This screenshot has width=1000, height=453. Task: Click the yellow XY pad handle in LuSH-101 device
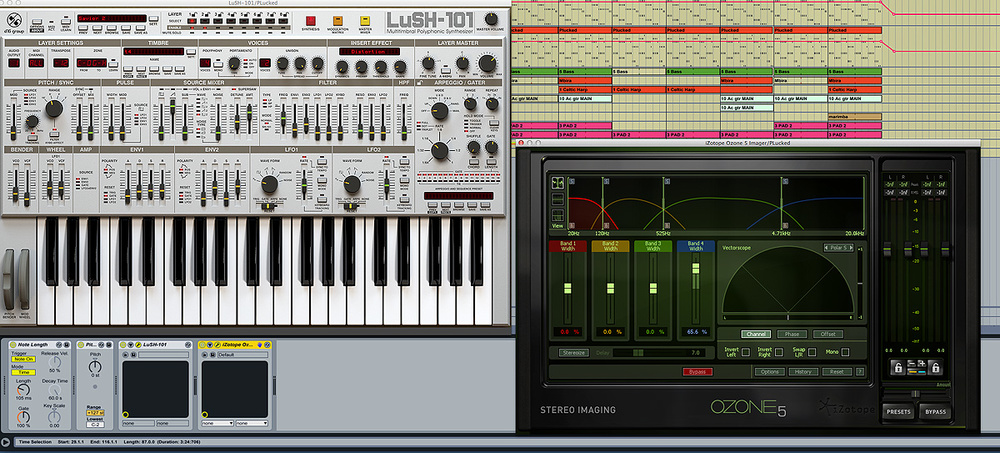tap(126, 415)
